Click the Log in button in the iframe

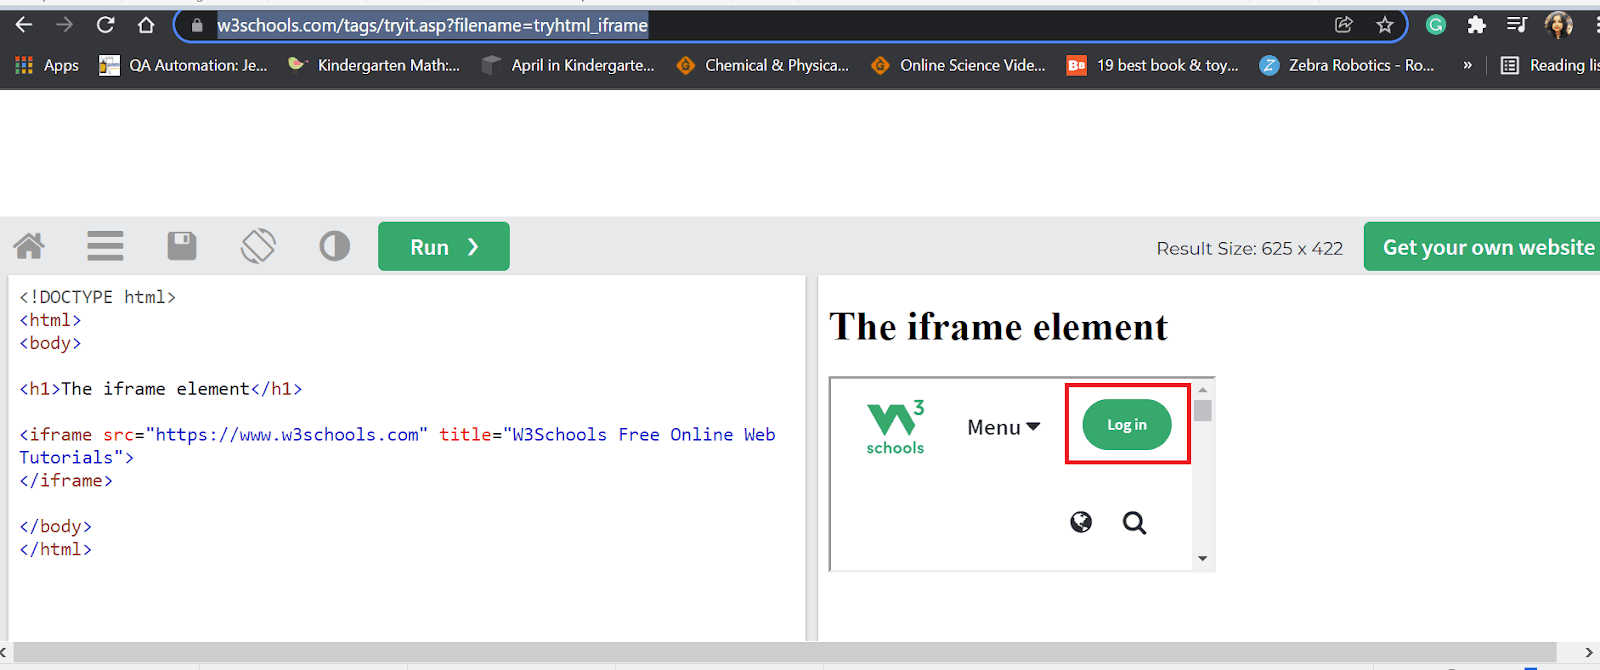(1126, 425)
